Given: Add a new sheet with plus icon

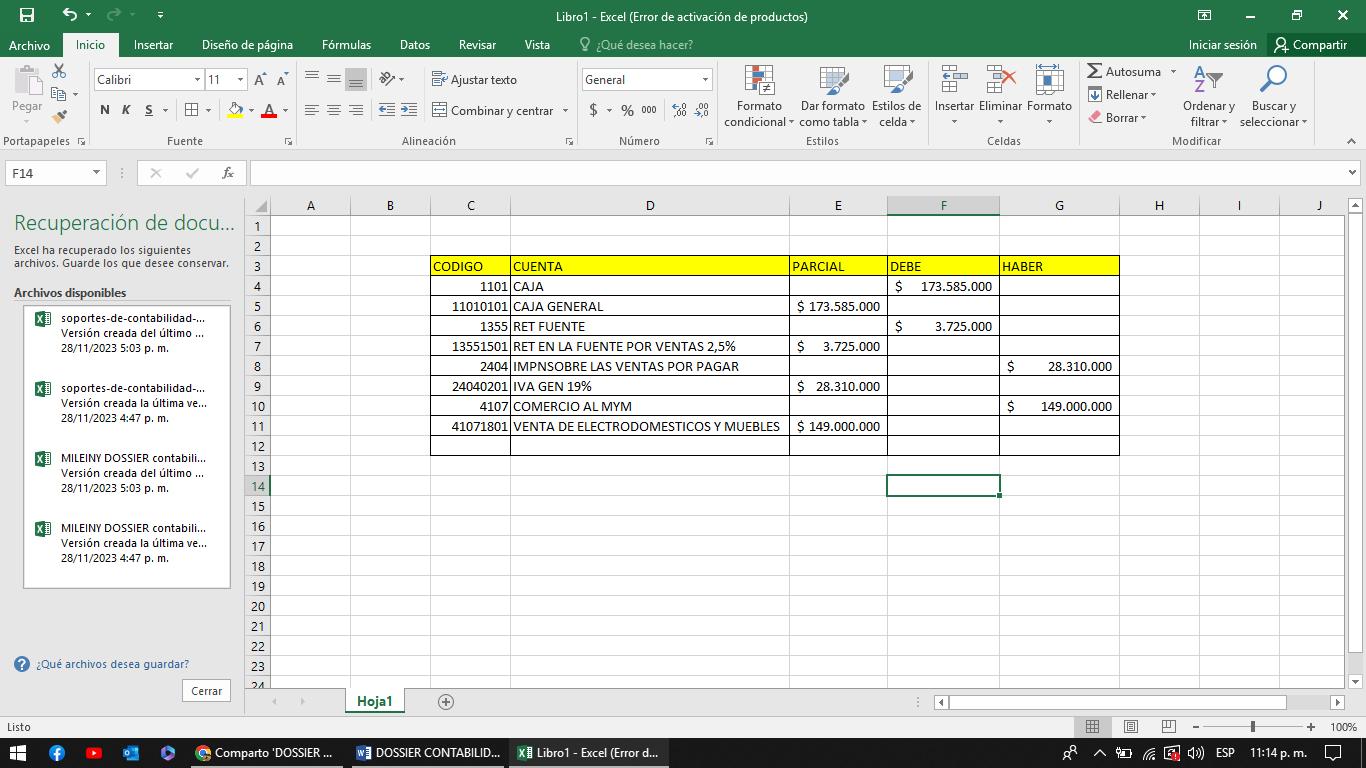Looking at the screenshot, I should 446,701.
